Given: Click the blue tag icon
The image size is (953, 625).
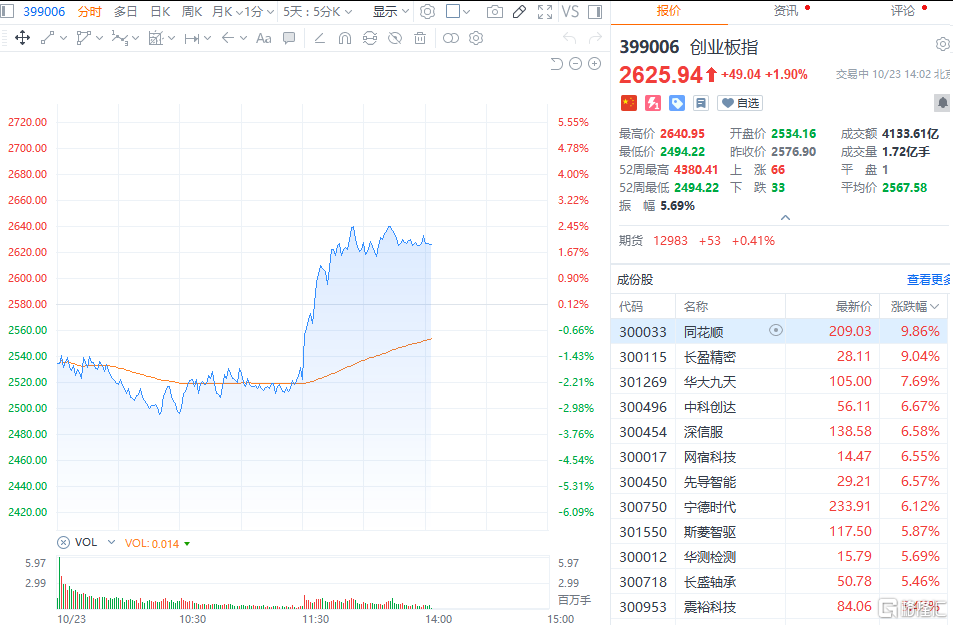Looking at the screenshot, I should tap(677, 103).
